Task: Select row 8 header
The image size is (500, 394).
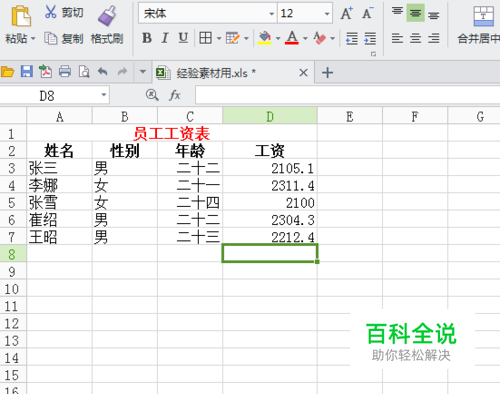Action: 12,254
